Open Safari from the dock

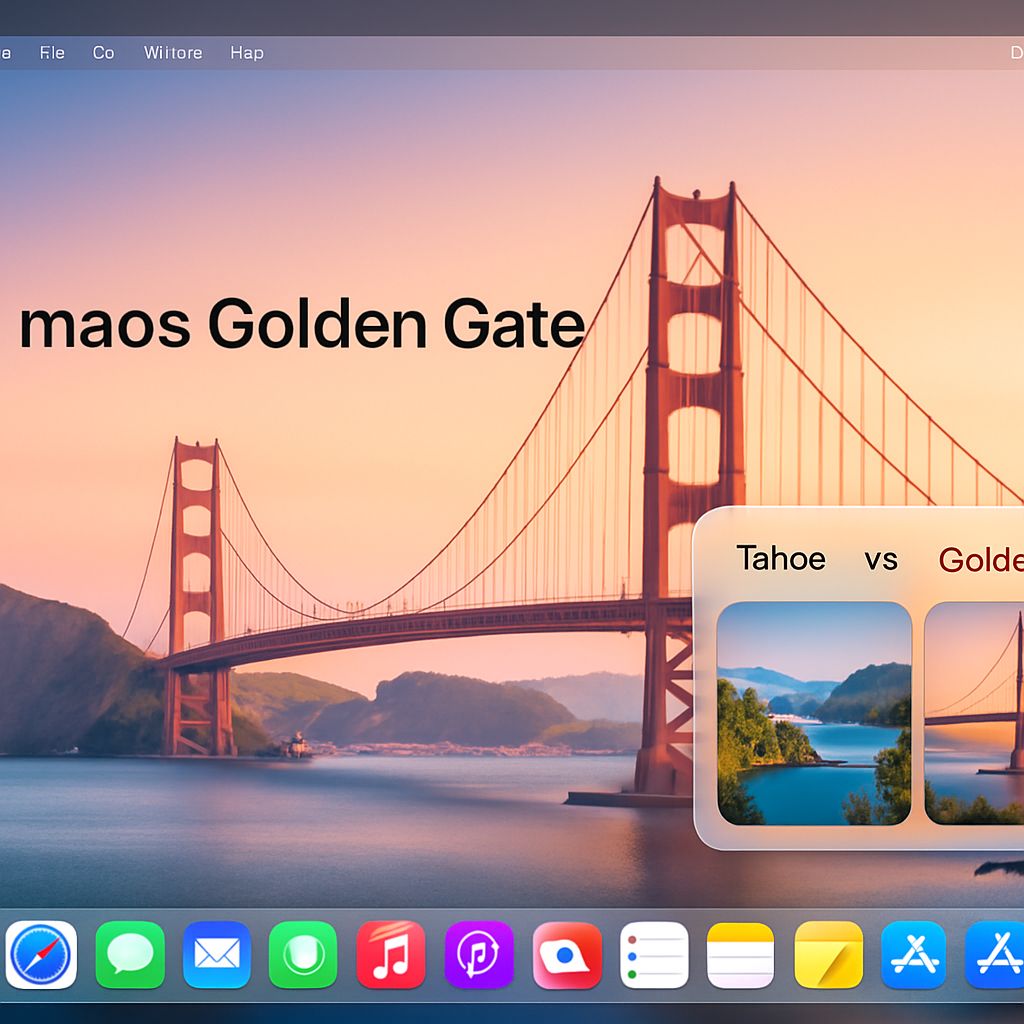(x=41, y=955)
